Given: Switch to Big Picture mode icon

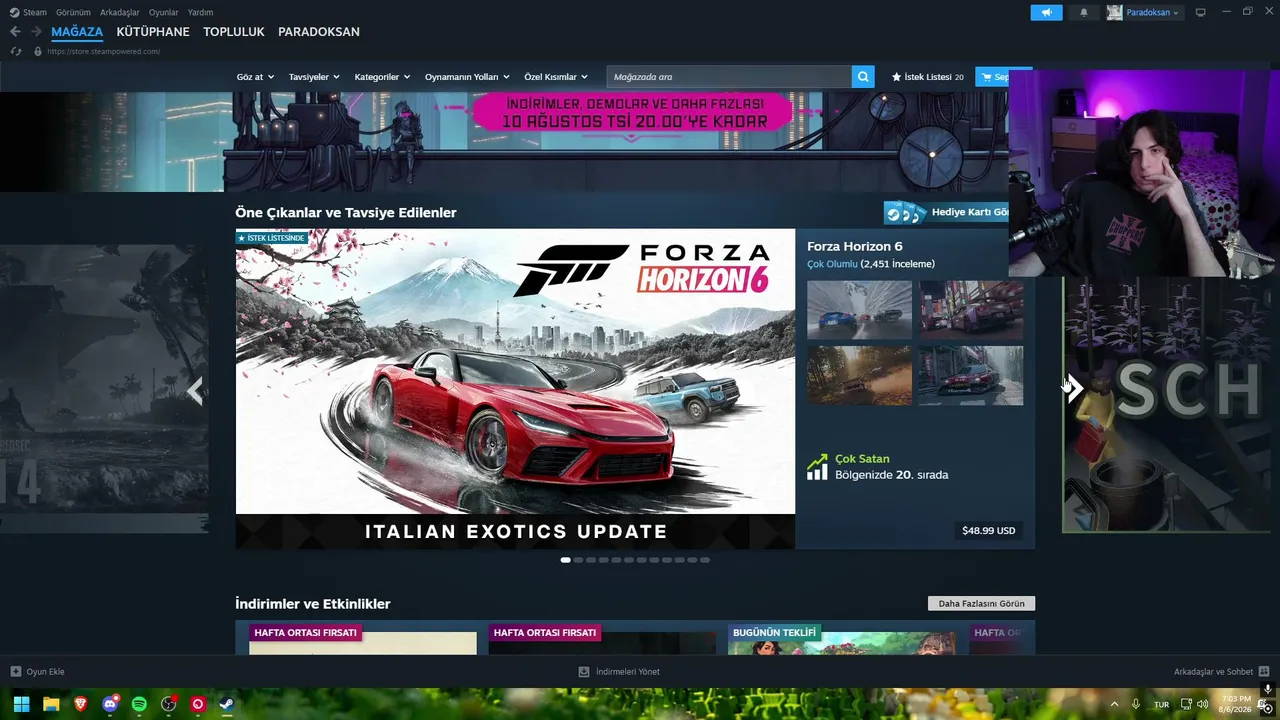Looking at the screenshot, I should coord(1201,12).
